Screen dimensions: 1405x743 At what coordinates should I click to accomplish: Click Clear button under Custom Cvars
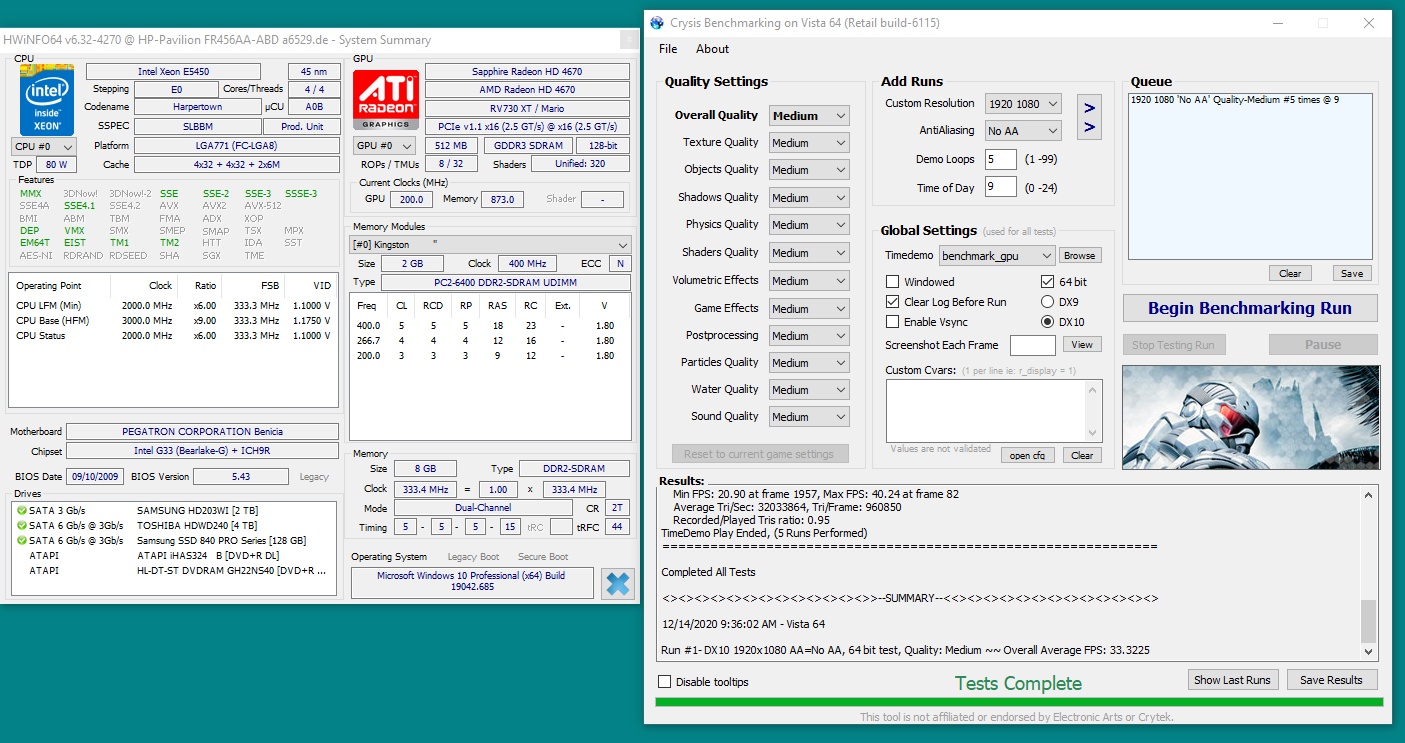pyautogui.click(x=1082, y=455)
